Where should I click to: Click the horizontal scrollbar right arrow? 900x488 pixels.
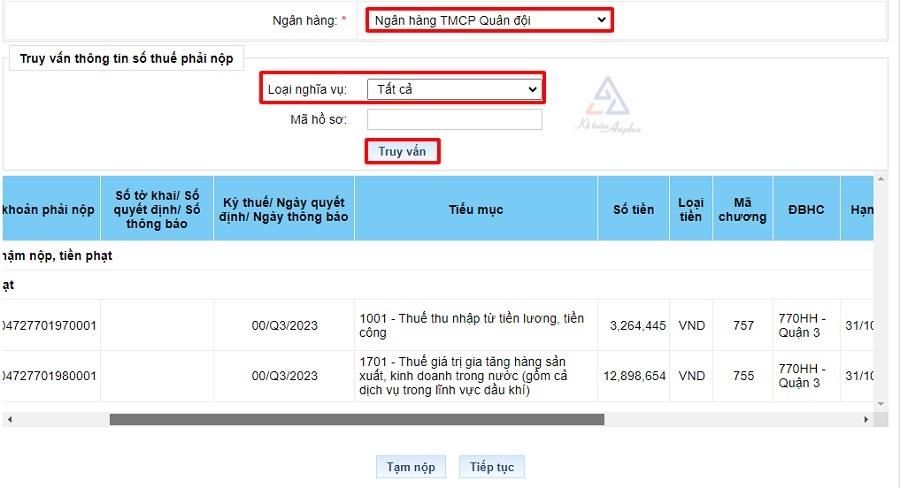point(866,420)
